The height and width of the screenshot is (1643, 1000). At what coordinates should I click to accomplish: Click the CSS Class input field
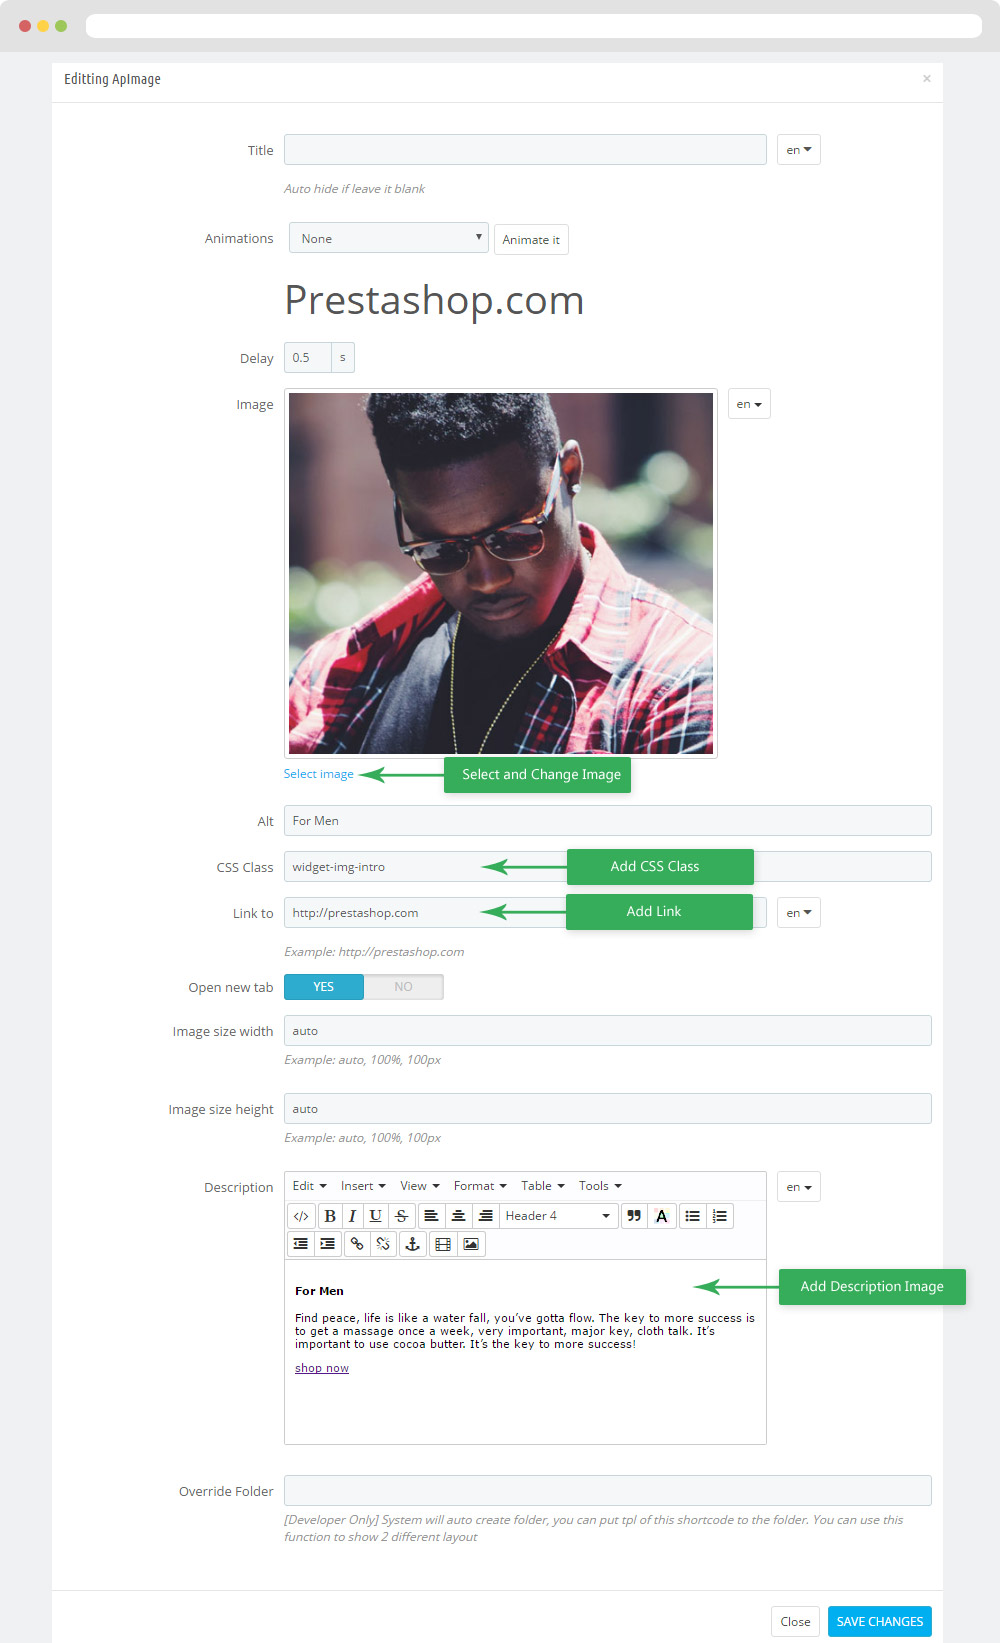pyautogui.click(x=608, y=867)
